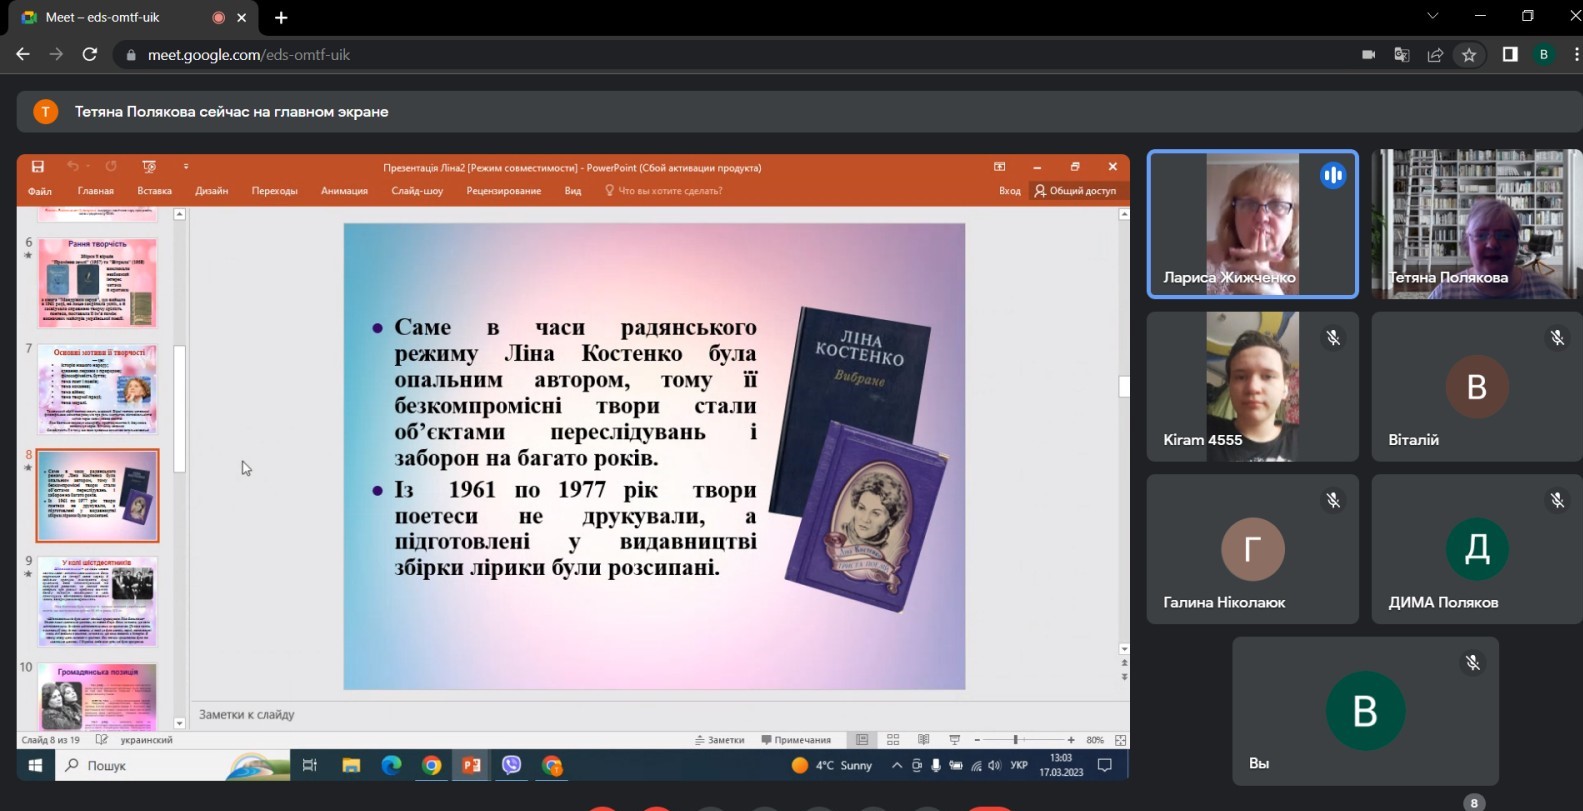The height and width of the screenshot is (811, 1583).
Task: Click the zoom slider in PowerPoint status bar
Action: [1016, 740]
